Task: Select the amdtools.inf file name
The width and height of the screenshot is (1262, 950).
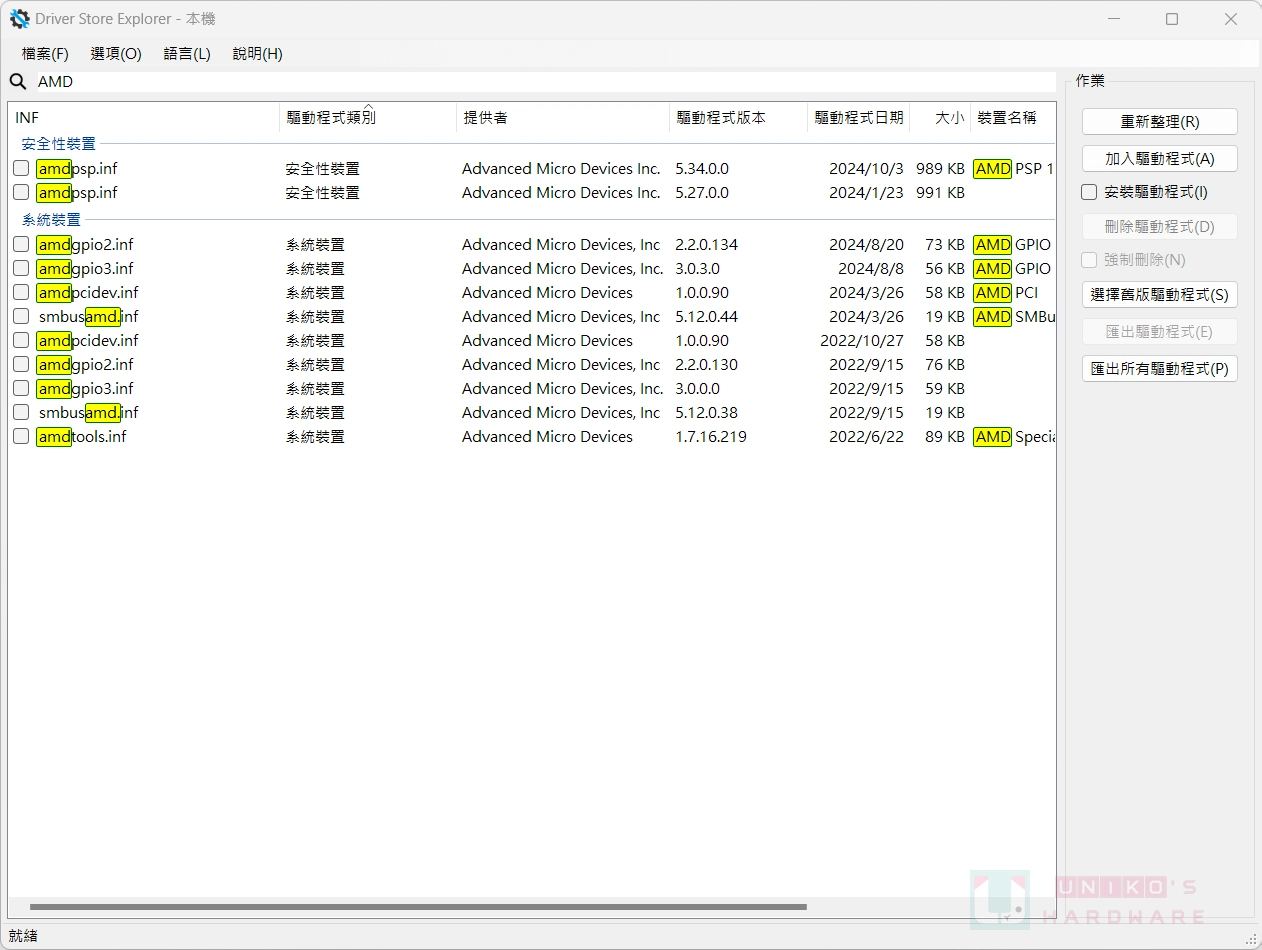Action: (81, 437)
